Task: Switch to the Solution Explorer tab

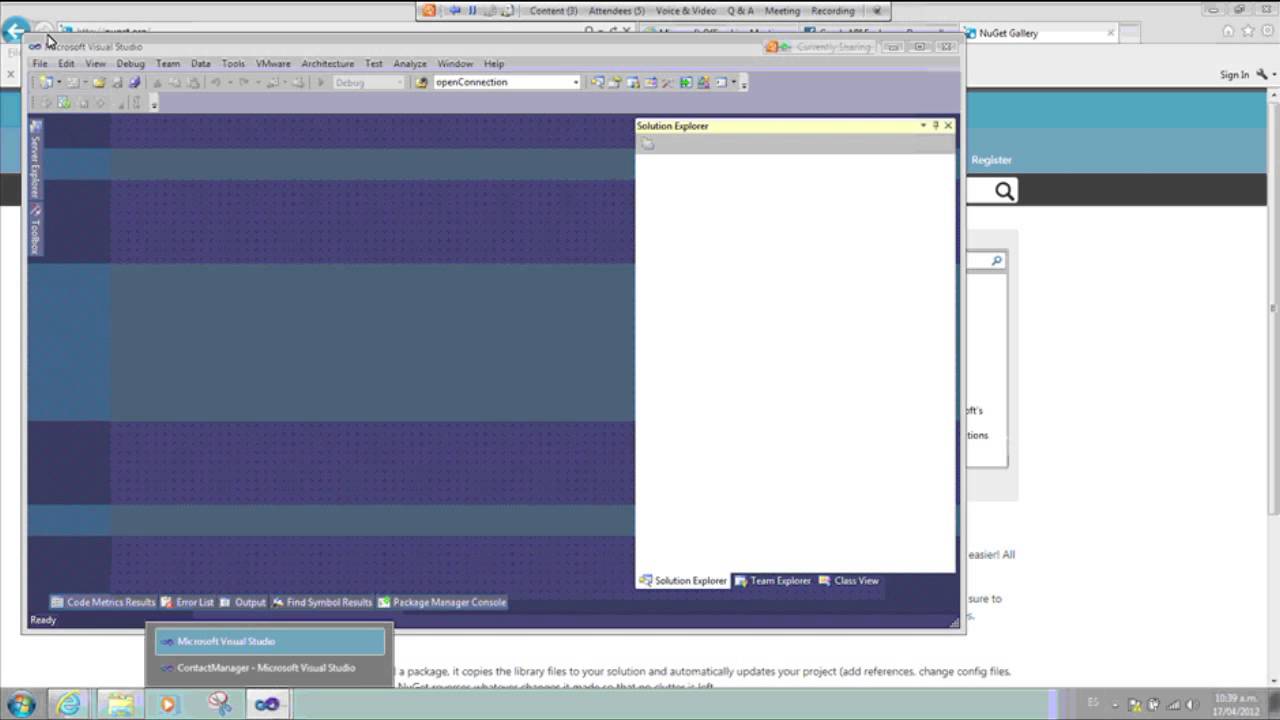Action: pos(683,581)
